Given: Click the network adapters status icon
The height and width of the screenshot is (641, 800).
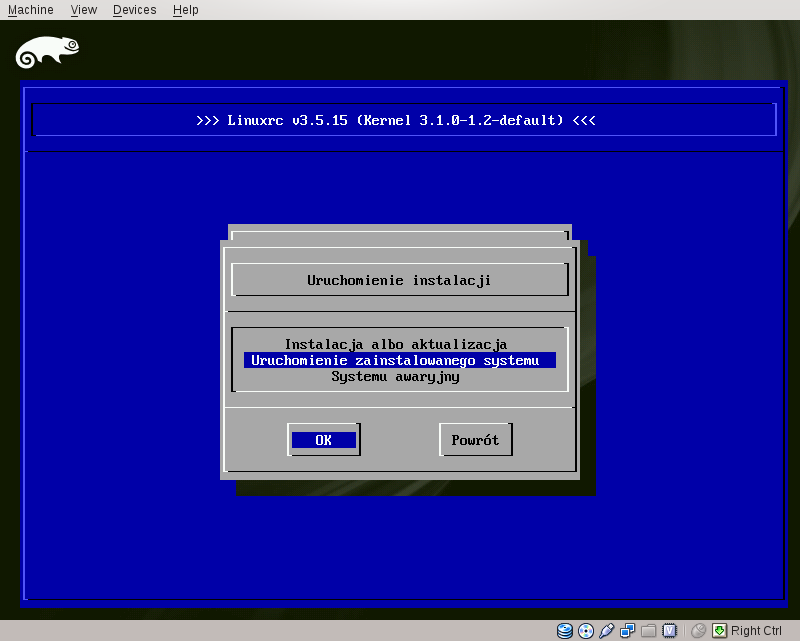Looking at the screenshot, I should 628,631.
